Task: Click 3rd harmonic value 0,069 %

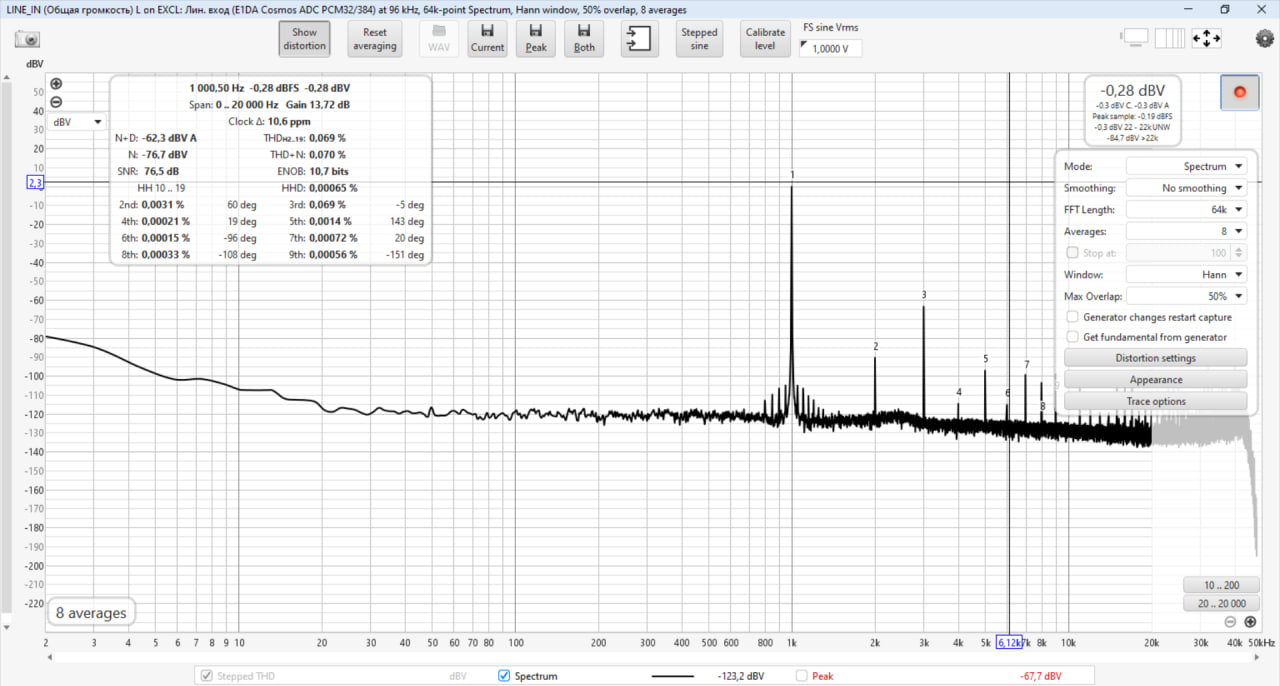Action: click(328, 204)
